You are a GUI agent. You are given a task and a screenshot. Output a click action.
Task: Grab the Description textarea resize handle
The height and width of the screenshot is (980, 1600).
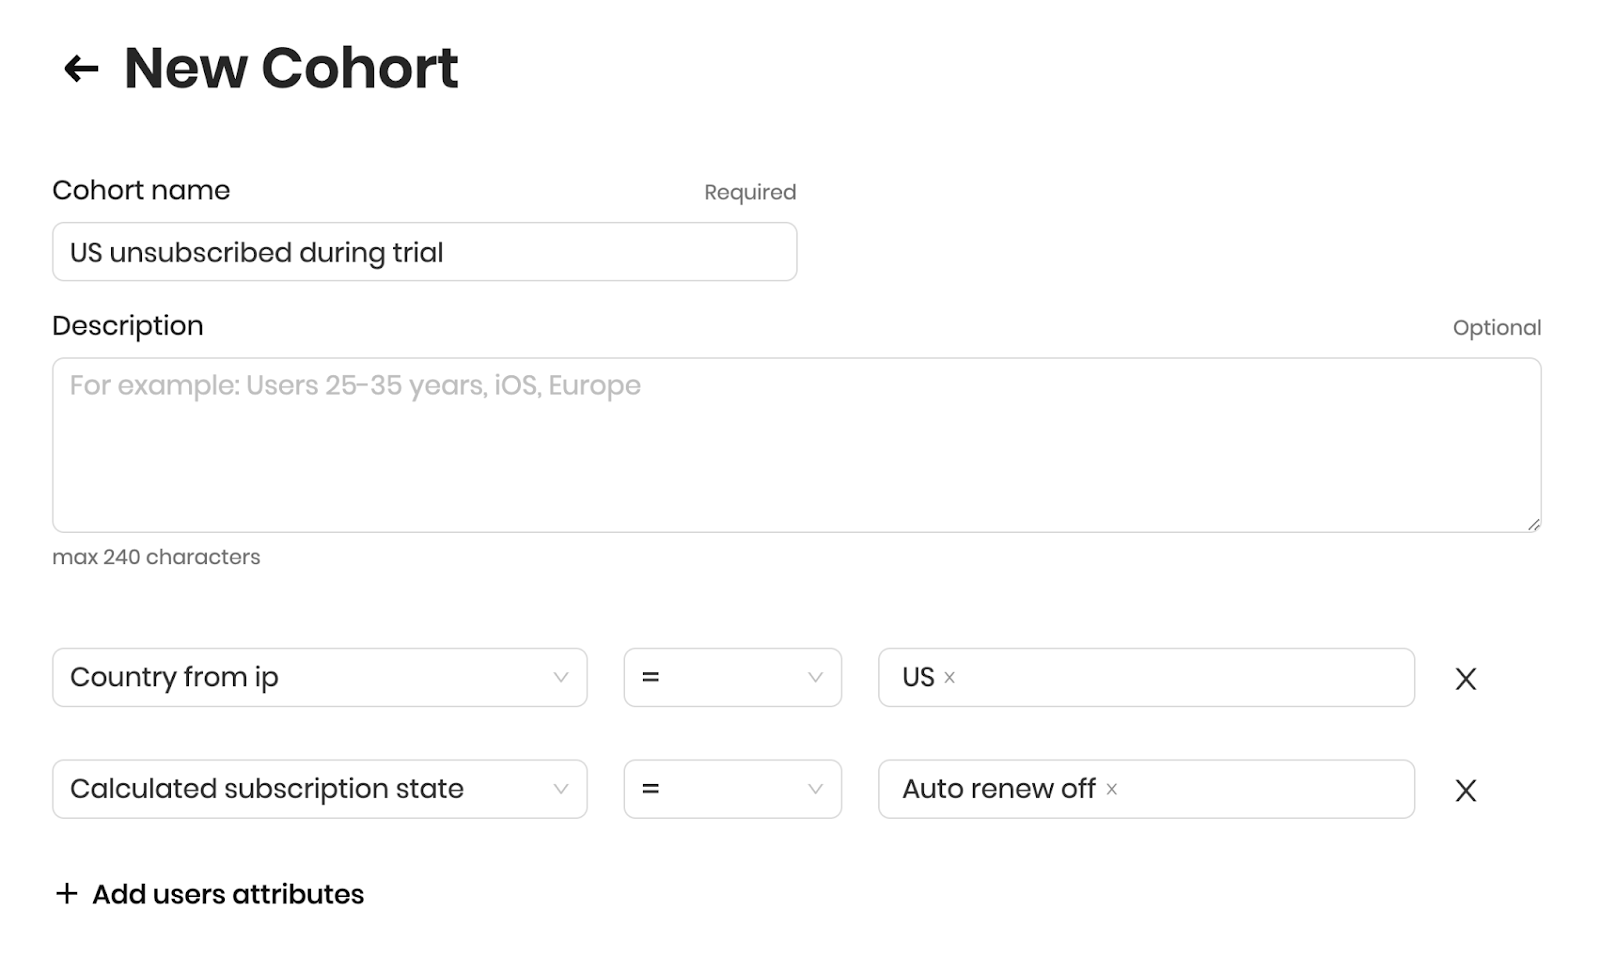(1533, 524)
